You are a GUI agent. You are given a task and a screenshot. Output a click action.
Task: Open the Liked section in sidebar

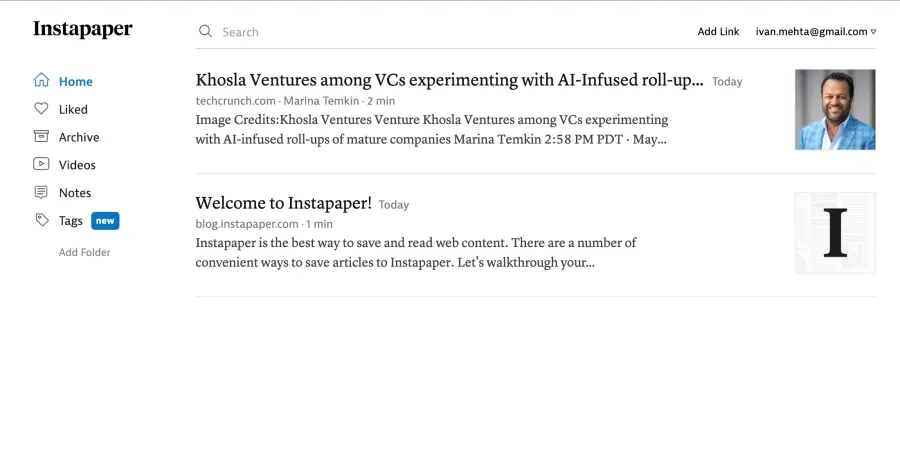pyautogui.click(x=73, y=109)
